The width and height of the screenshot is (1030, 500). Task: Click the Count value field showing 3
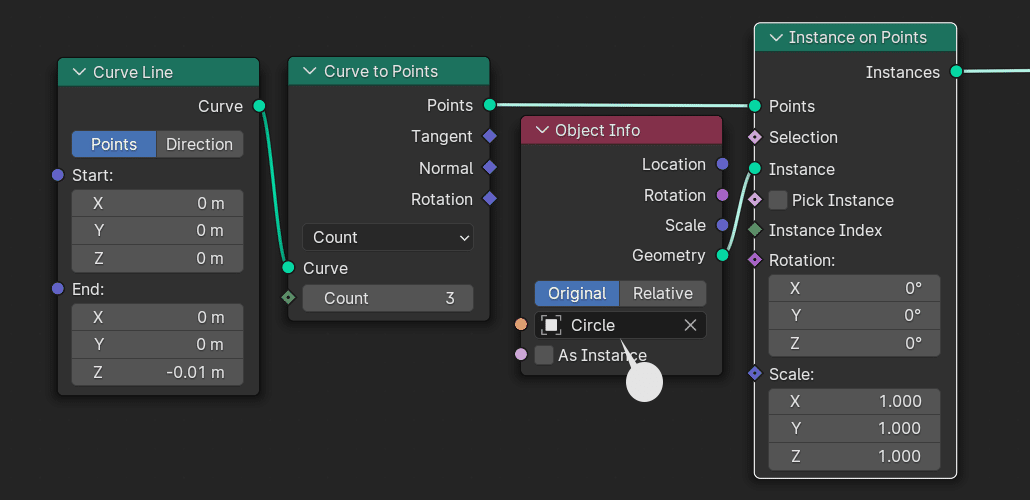[x=388, y=298]
